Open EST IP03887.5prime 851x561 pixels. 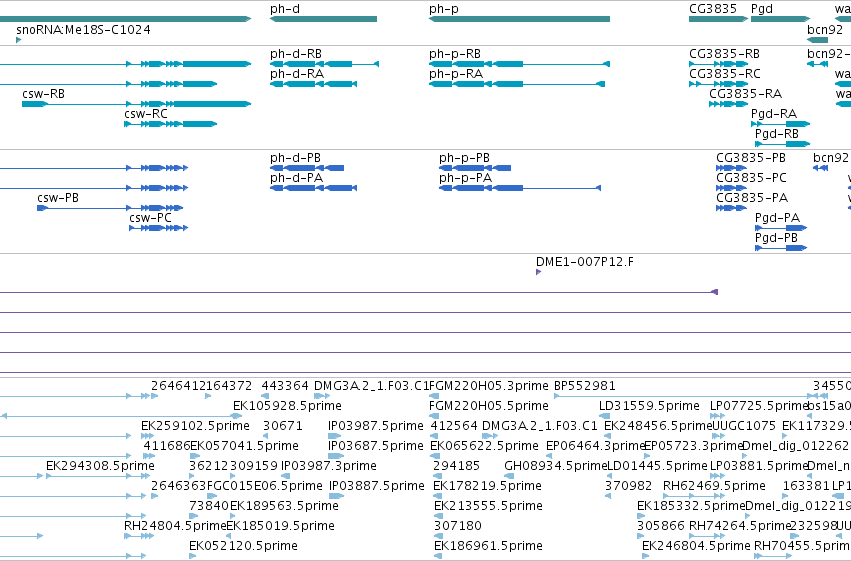click(x=336, y=496)
